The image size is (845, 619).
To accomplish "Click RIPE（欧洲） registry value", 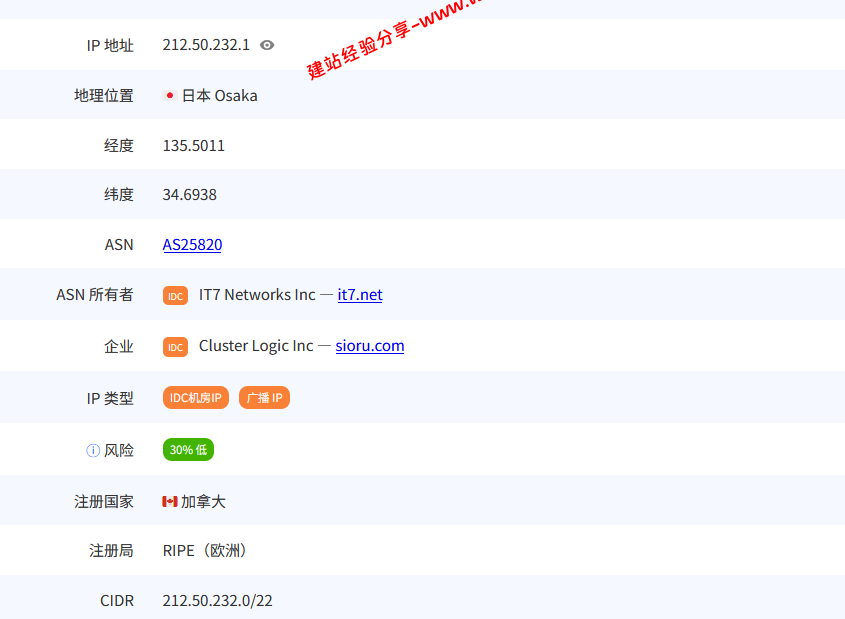I will (x=205, y=551).
